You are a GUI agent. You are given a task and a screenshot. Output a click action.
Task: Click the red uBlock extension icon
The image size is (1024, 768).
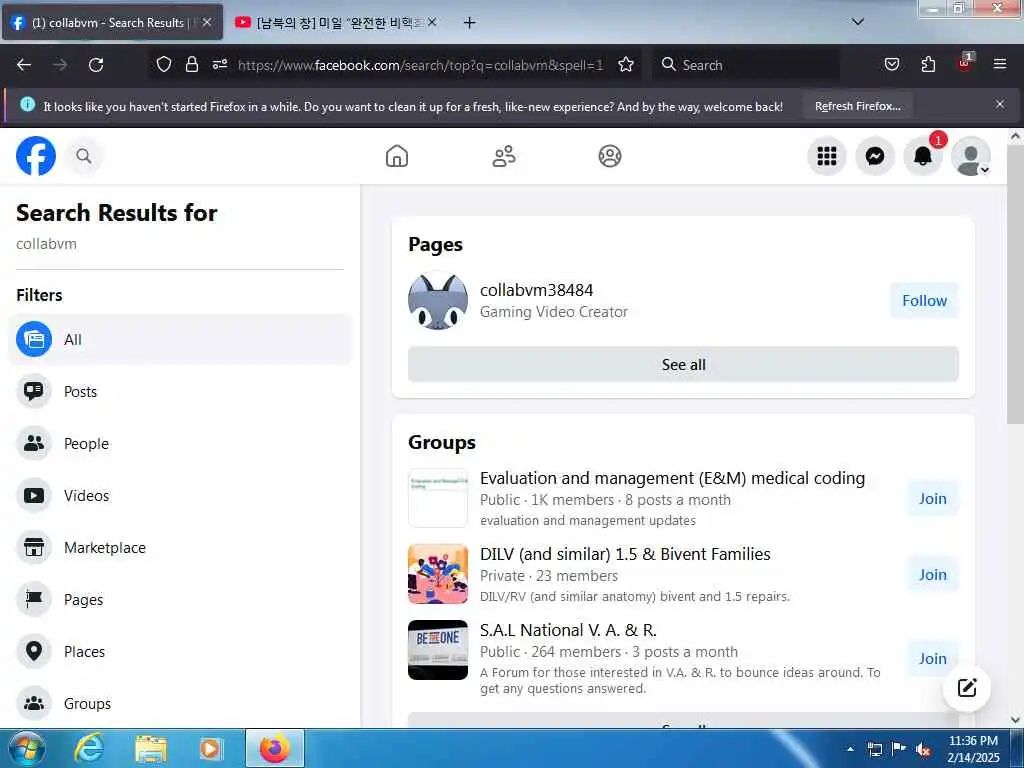(965, 63)
